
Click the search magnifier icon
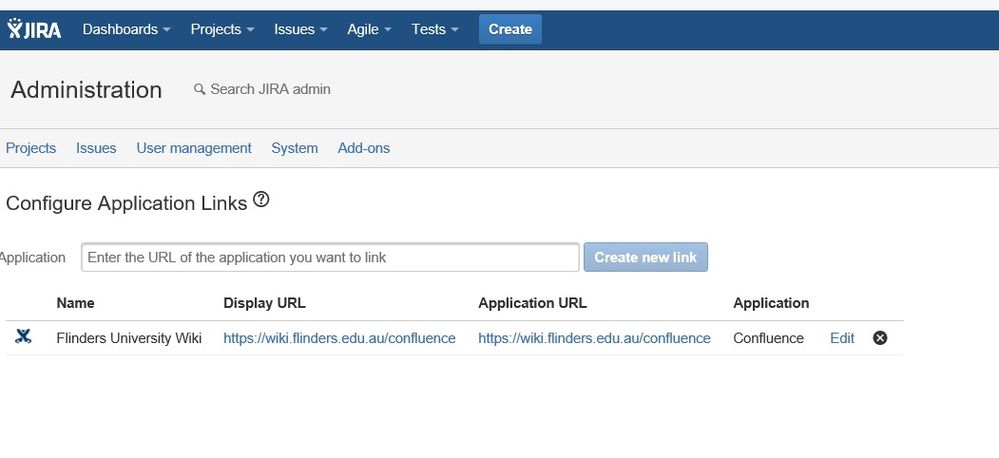(x=199, y=89)
